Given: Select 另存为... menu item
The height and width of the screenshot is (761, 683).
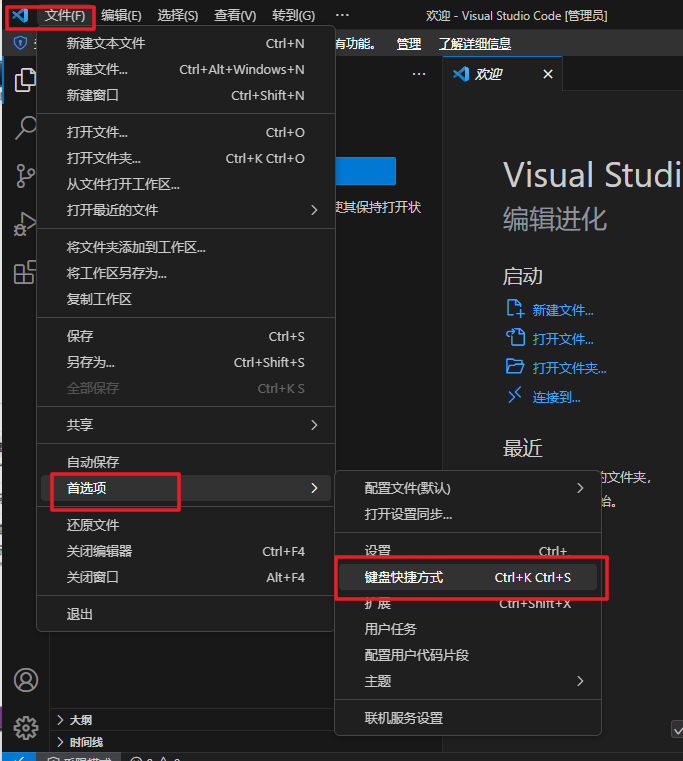Looking at the screenshot, I should [x=185, y=363].
